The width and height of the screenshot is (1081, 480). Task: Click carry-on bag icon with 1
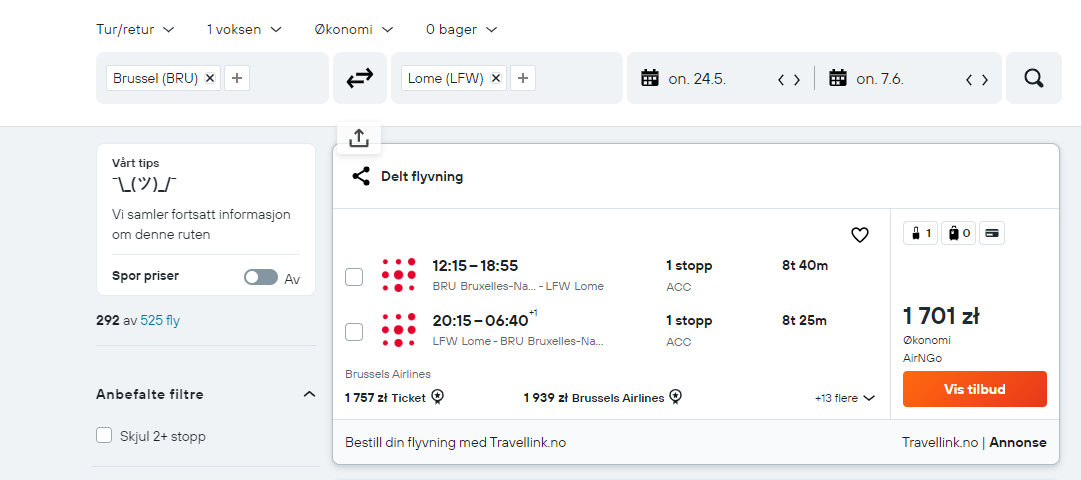coord(920,233)
